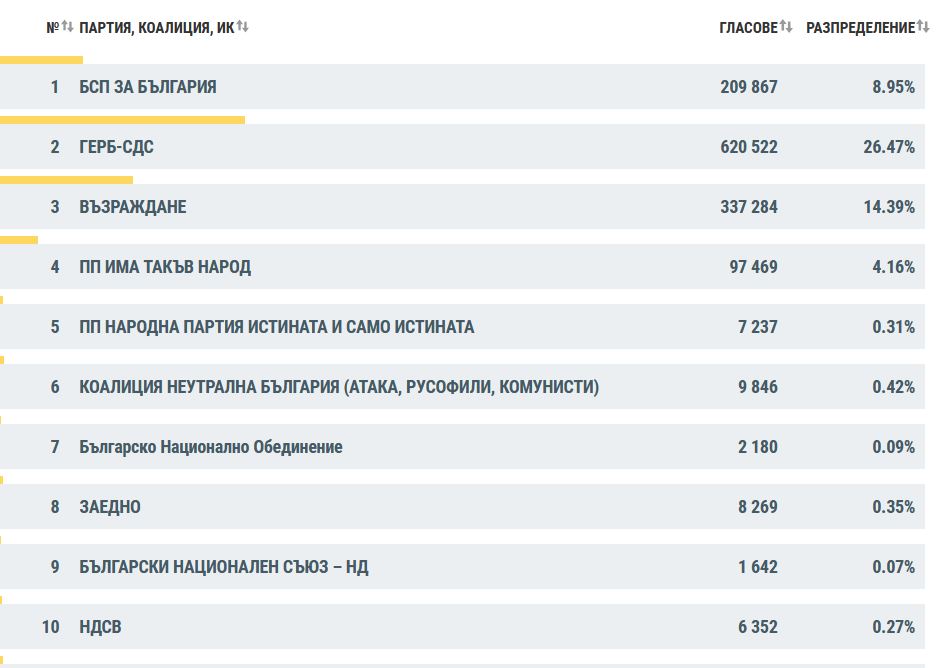
Task: Click the ПАРТИЯ, КОАЛИЦИЯ, ИК header
Action: [156, 28]
